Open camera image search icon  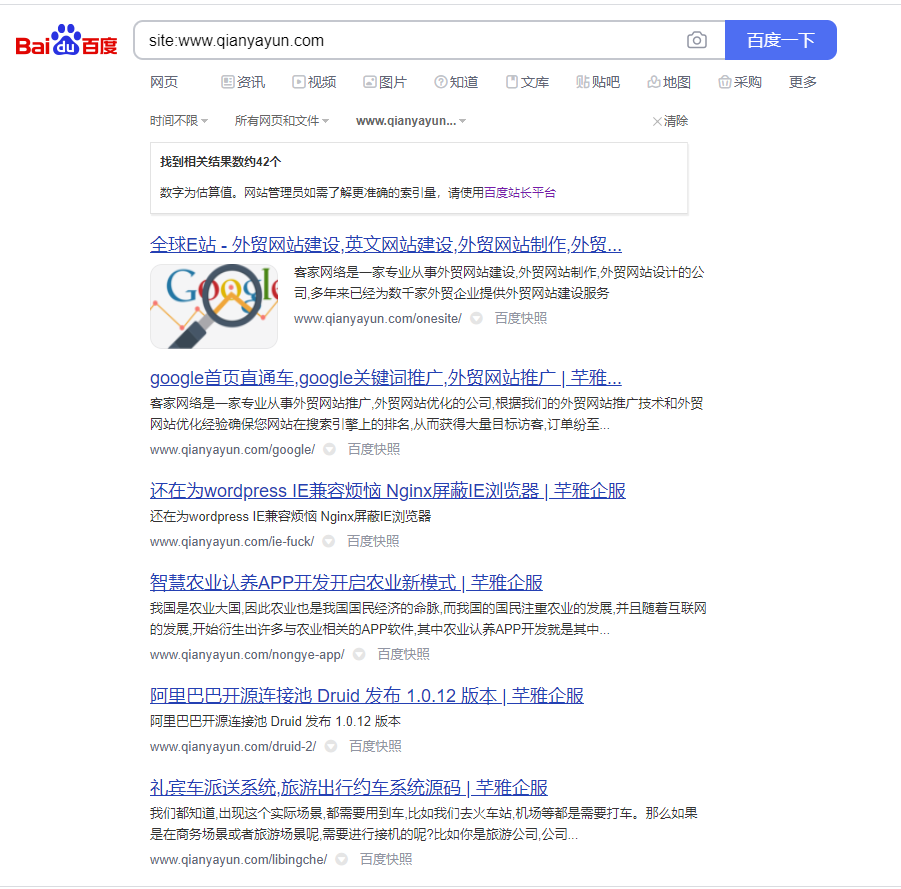(696, 41)
